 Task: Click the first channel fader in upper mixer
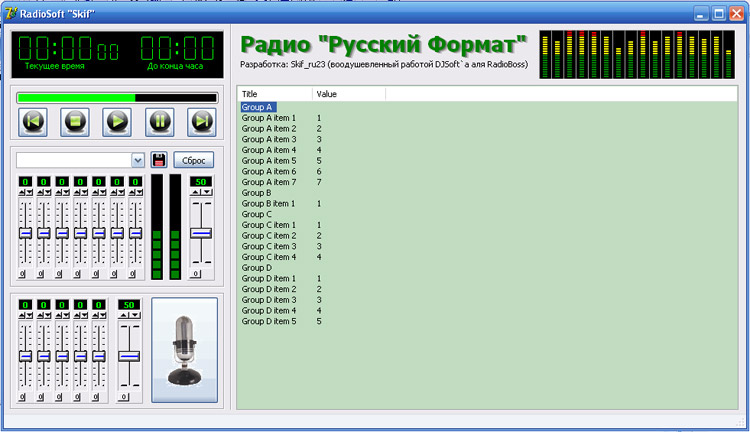[25, 233]
